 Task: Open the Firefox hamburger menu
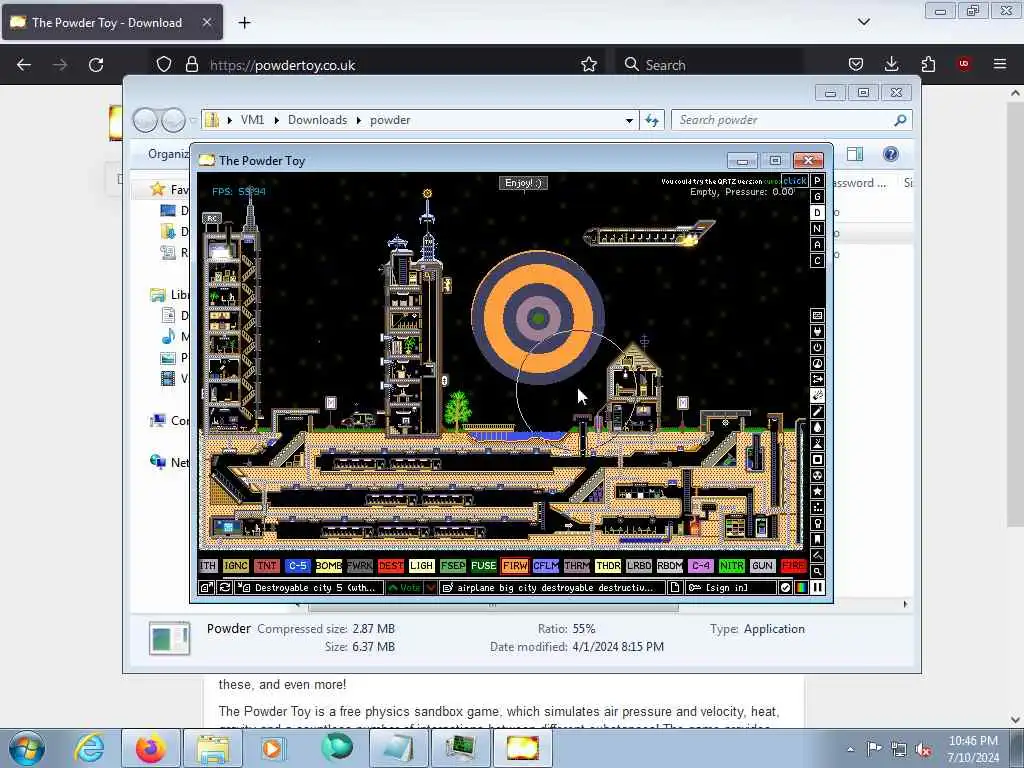(x=1000, y=64)
